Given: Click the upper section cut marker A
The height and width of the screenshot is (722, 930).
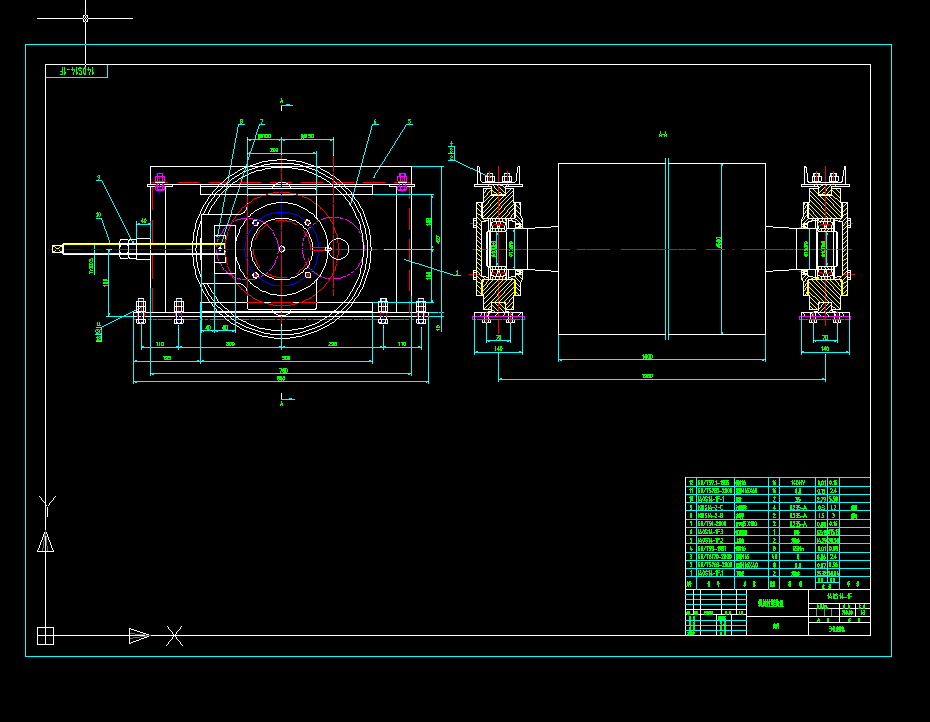Looking at the screenshot, I should (x=282, y=101).
